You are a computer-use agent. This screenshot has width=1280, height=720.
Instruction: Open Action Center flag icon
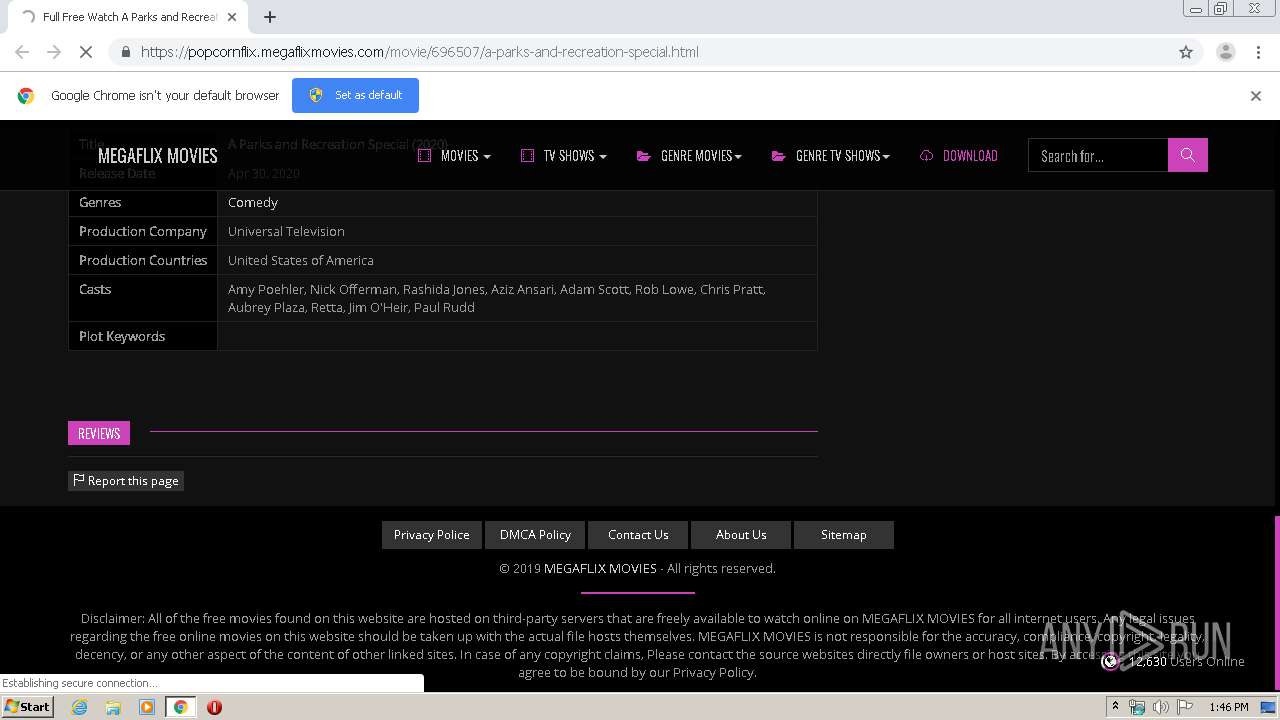[x=1185, y=707]
